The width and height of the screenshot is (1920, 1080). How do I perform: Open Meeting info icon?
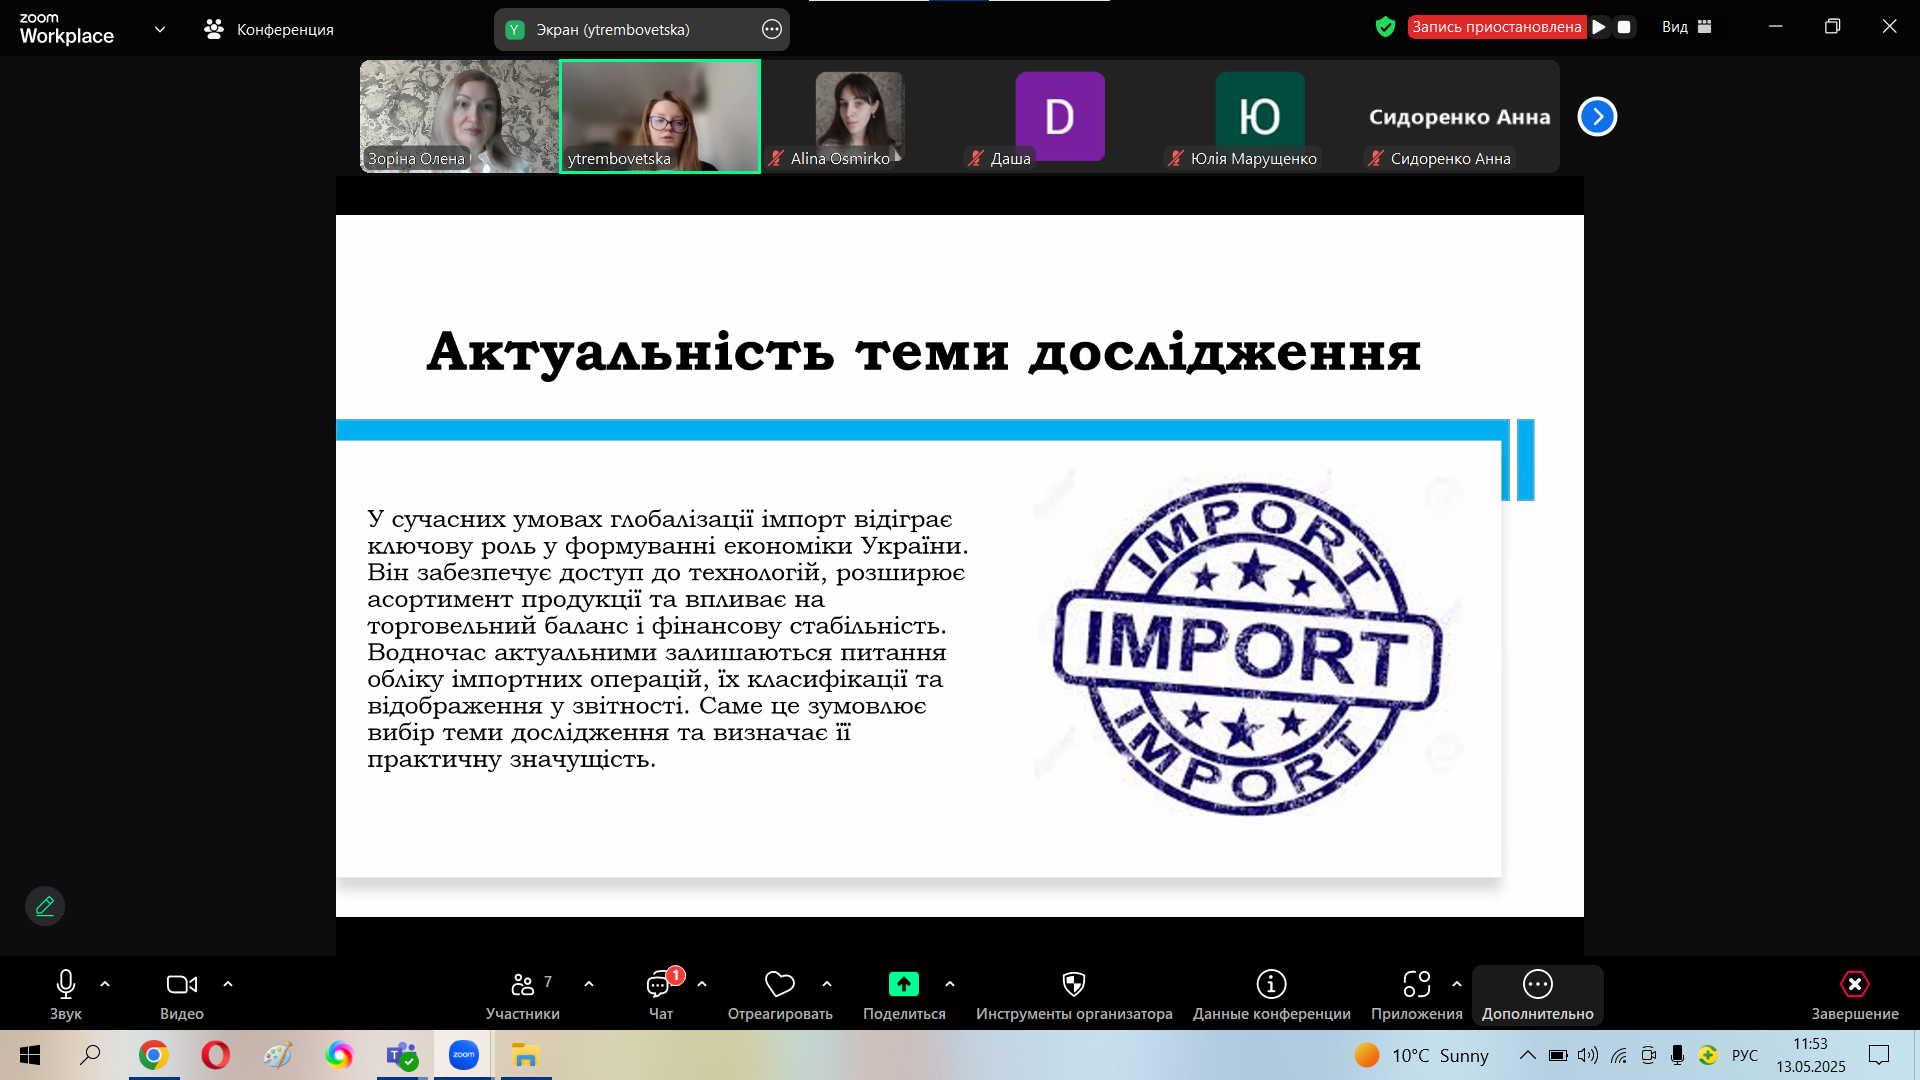[1271, 985]
